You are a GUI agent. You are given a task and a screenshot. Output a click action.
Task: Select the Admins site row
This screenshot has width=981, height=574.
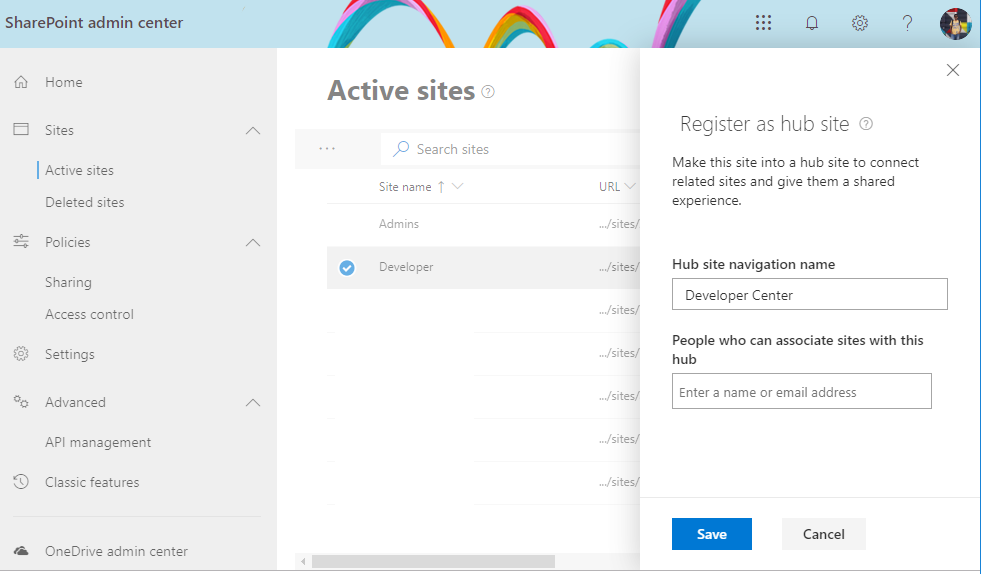pyautogui.click(x=483, y=224)
